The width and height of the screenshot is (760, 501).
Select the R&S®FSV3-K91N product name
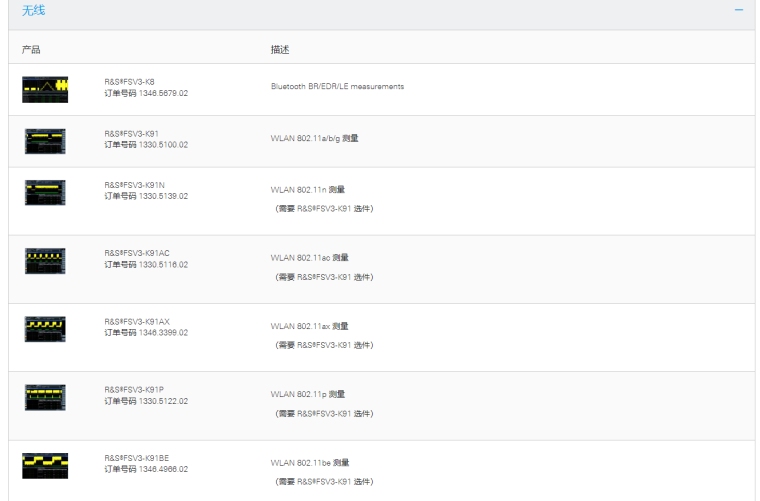[x=134, y=185]
